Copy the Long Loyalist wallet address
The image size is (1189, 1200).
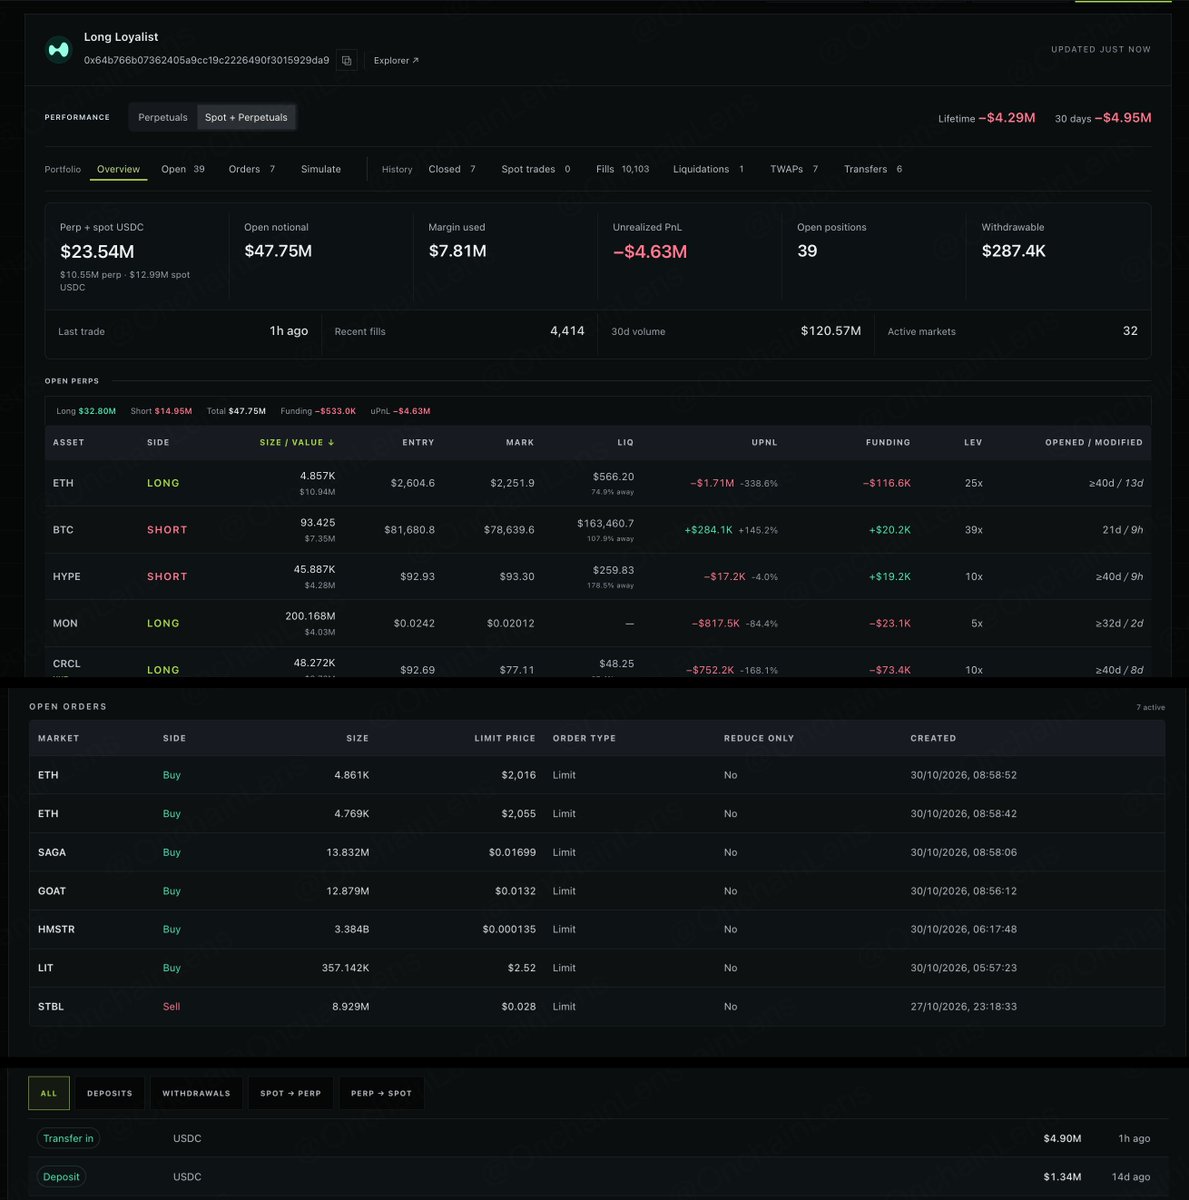[x=347, y=60]
